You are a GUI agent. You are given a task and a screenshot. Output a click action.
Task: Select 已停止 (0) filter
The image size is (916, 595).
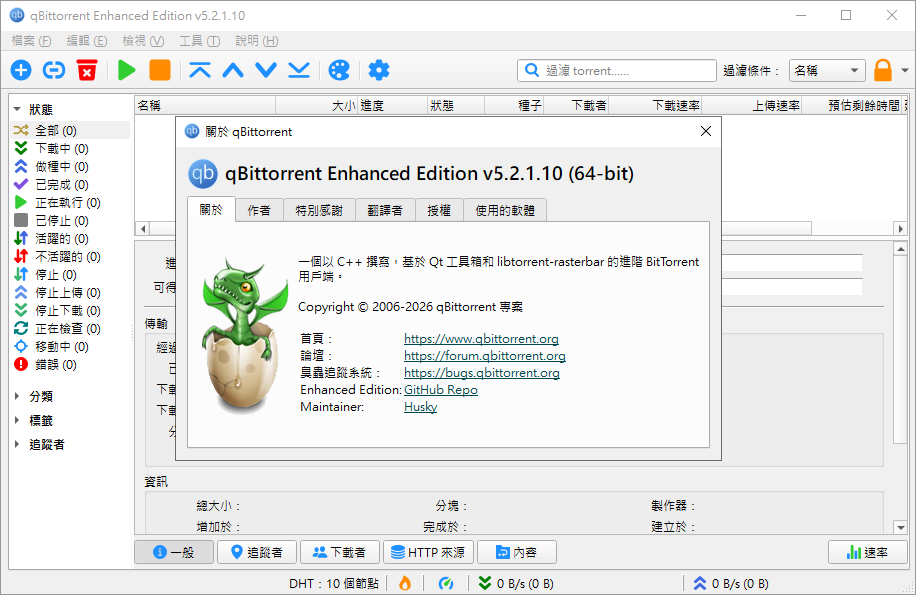[x=70, y=221]
